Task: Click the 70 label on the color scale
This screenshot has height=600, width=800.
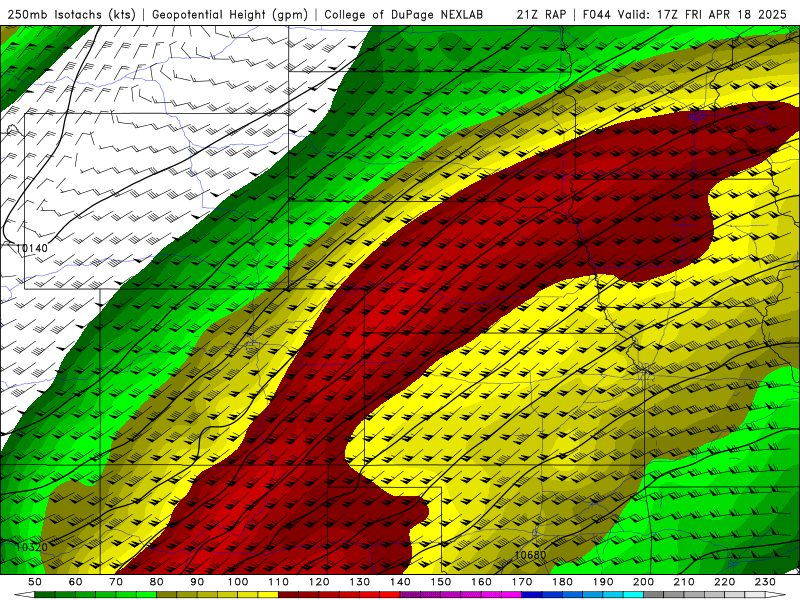Action: click(x=116, y=582)
